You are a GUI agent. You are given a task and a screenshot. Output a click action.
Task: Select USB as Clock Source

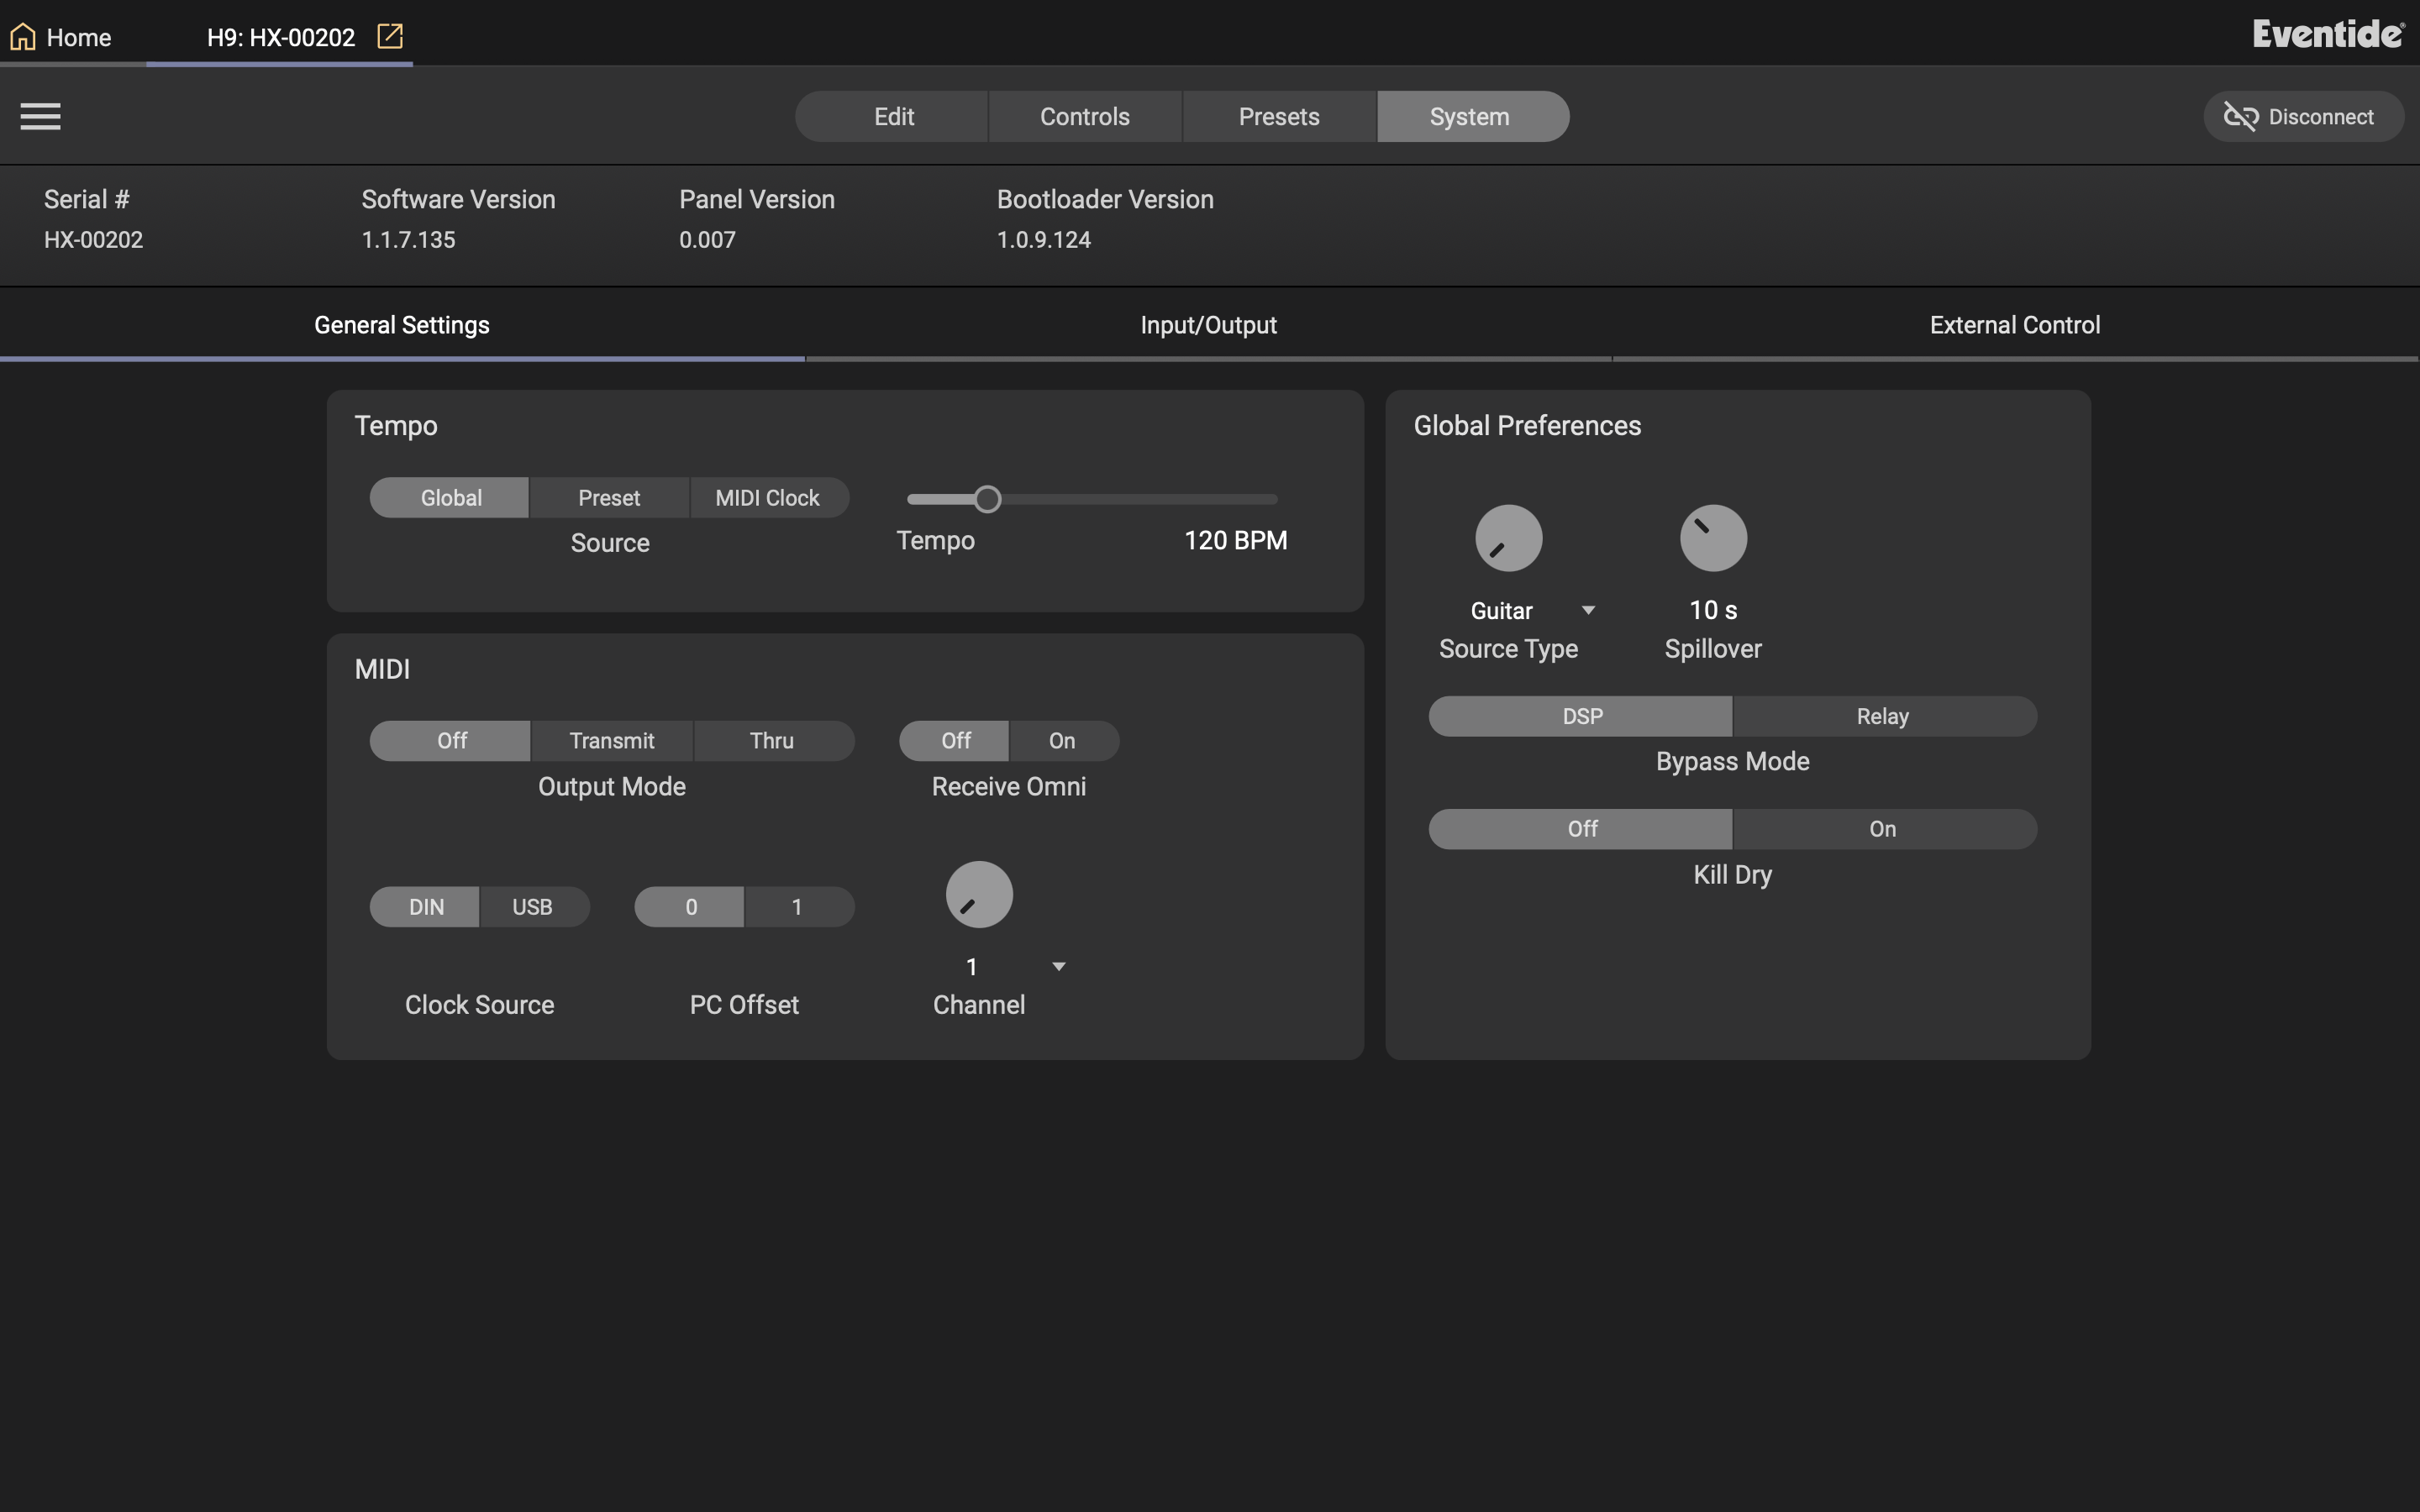click(x=533, y=907)
